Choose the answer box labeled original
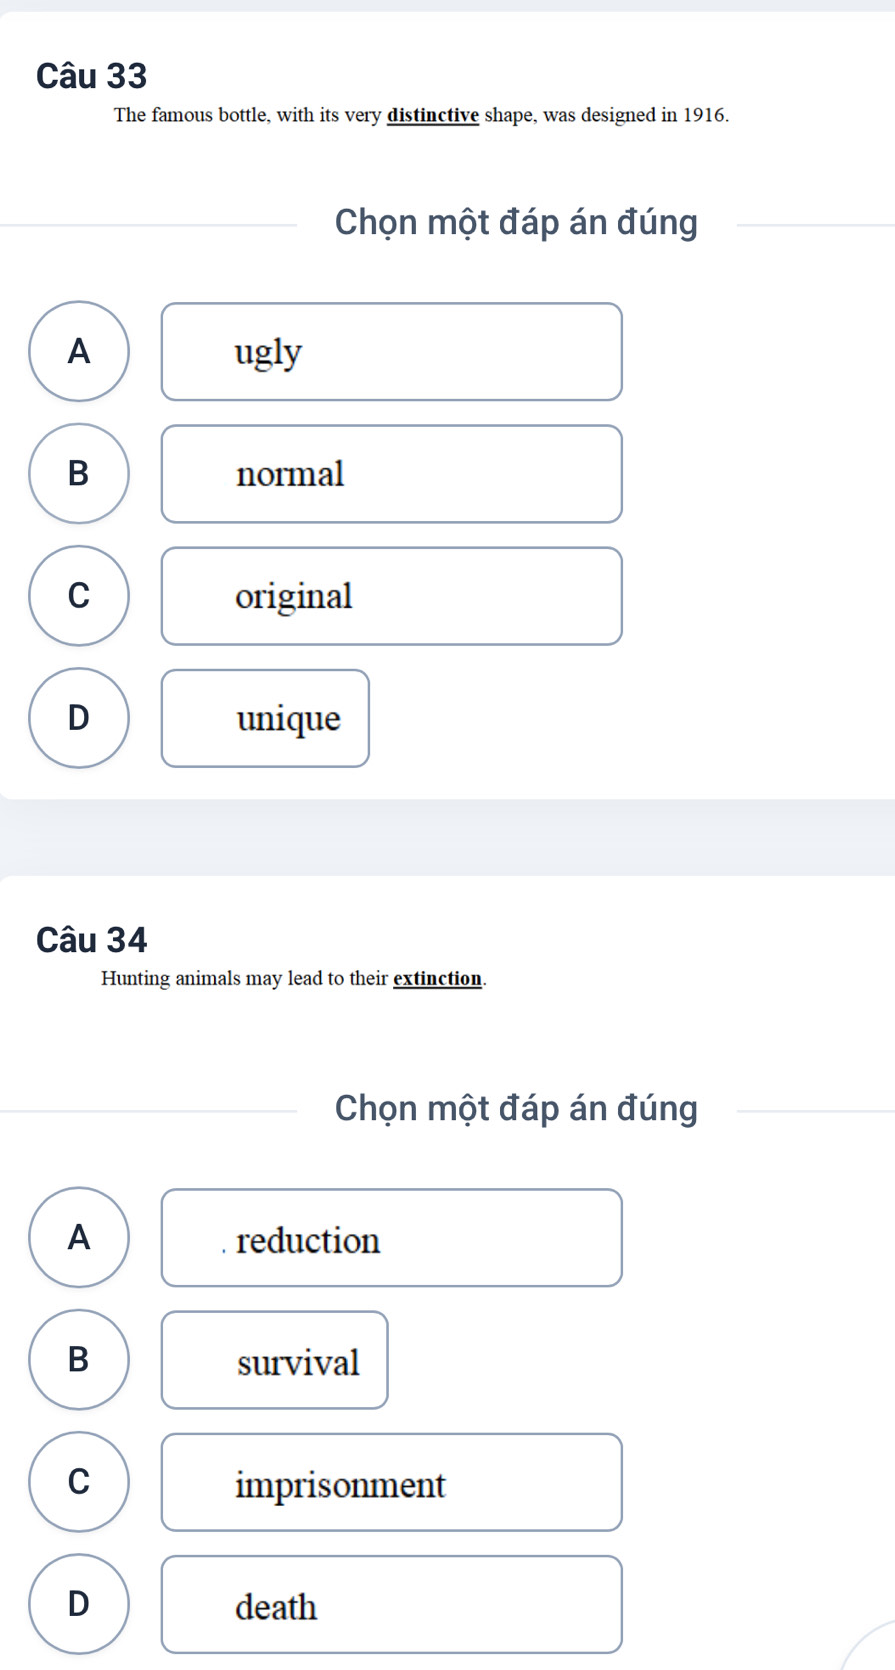895x1670 pixels. pos(392,596)
